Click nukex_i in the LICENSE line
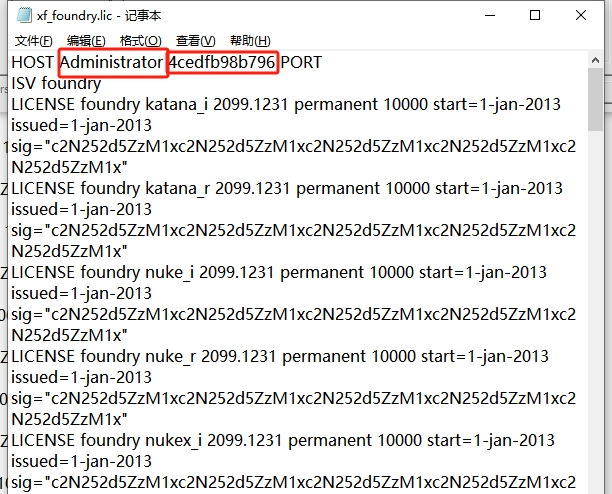Viewport: 612px width, 494px height. pos(173,440)
